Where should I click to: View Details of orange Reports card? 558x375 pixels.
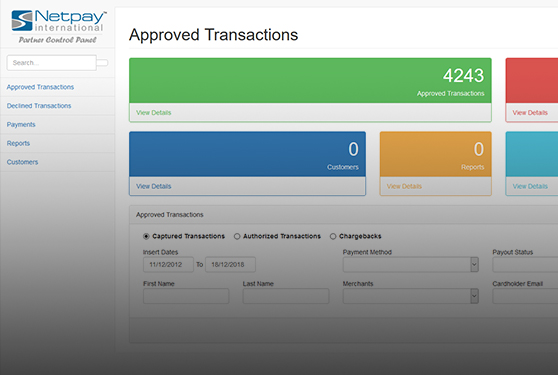click(x=404, y=186)
